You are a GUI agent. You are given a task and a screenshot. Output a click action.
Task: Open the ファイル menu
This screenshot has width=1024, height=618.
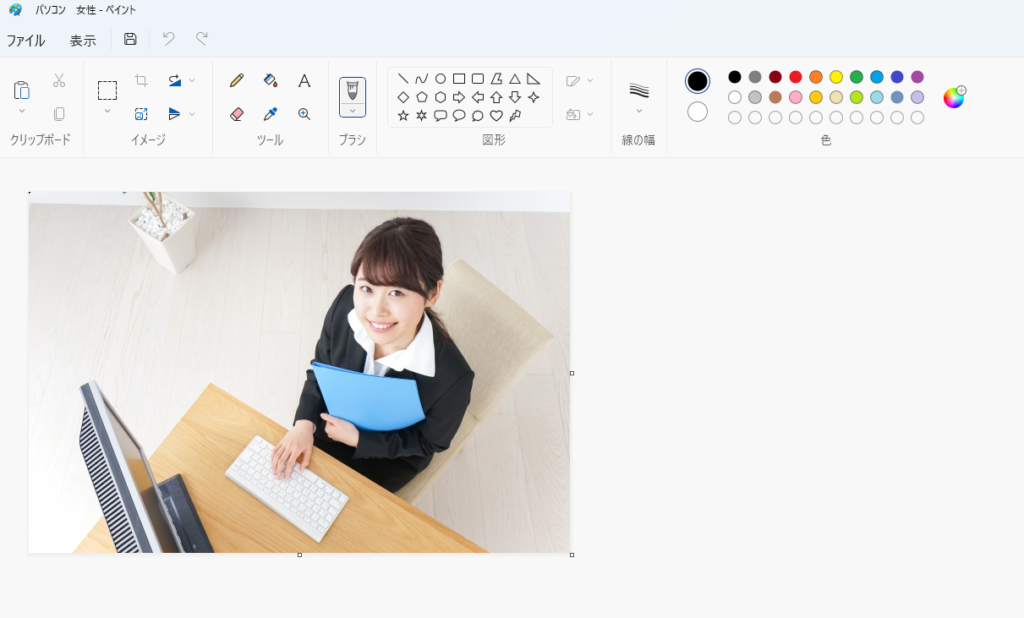[26, 41]
